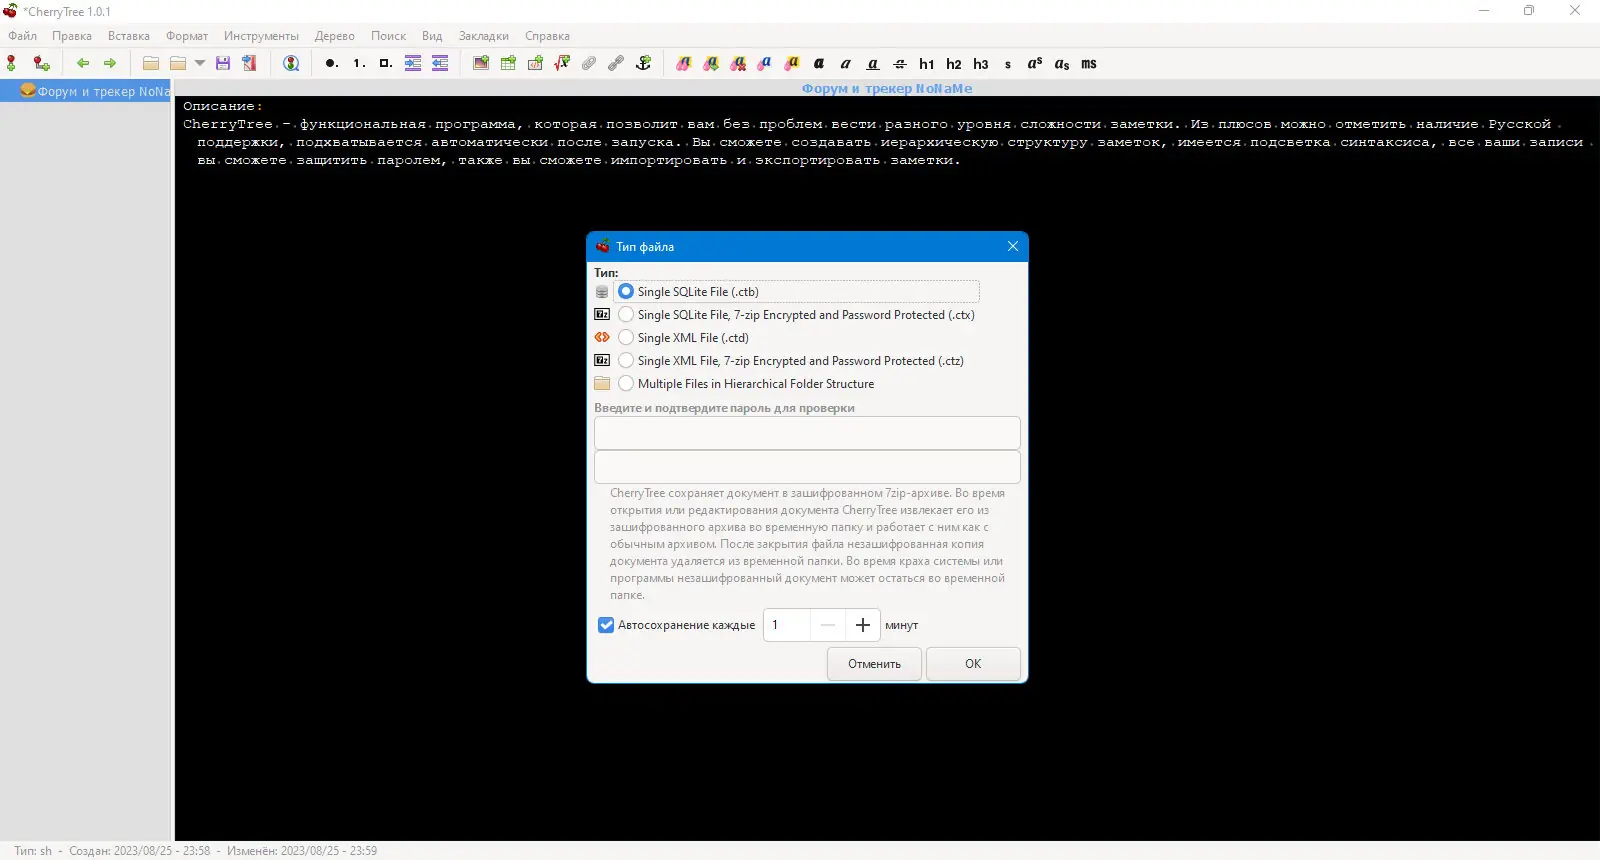Apply heading 2 style

954,63
